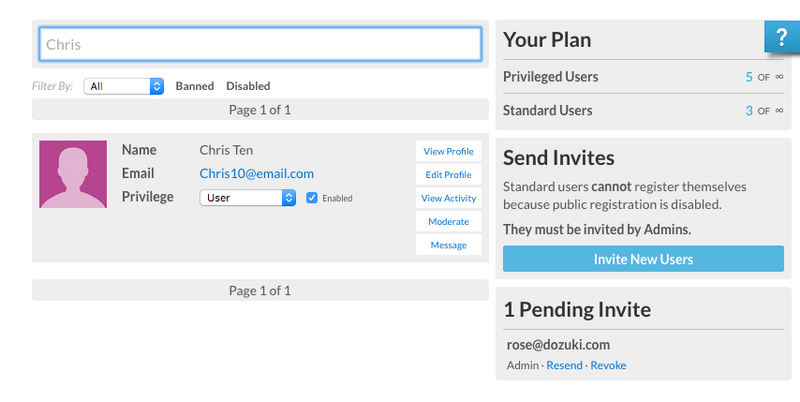
Task: Resend the invite to rose@dozuki.com
Action: [564, 366]
